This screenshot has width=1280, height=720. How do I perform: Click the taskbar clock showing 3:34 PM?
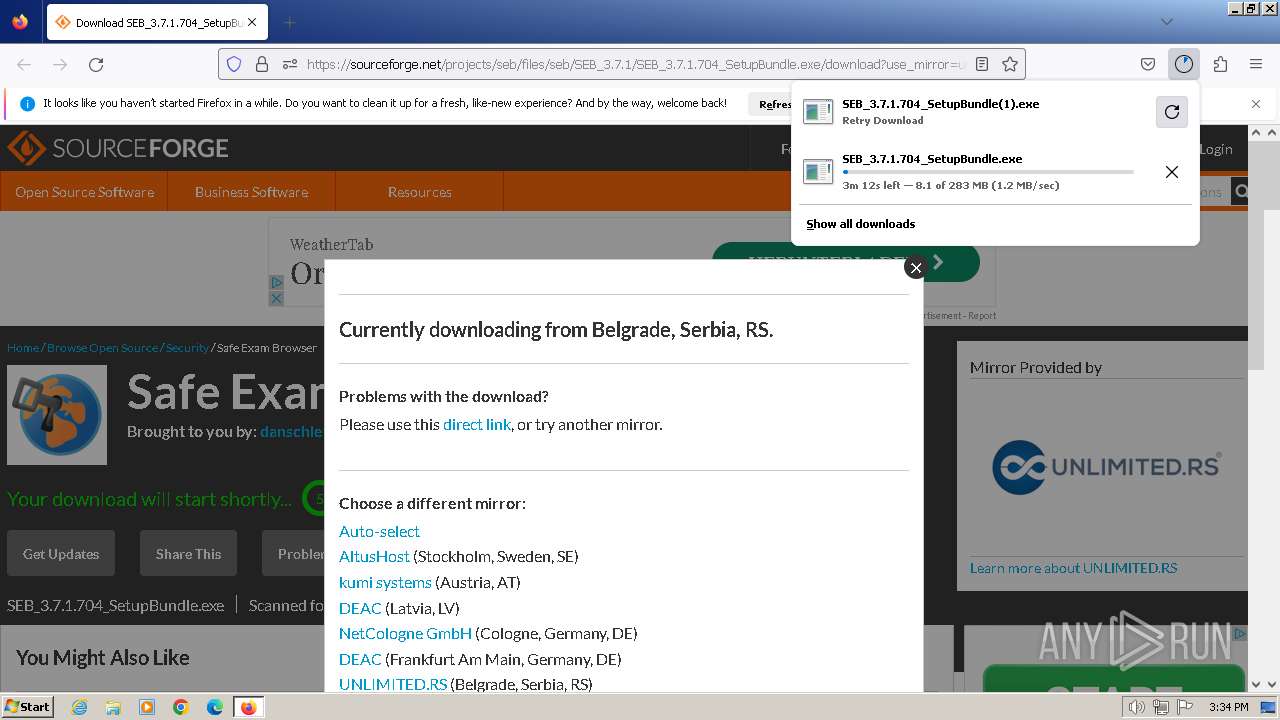click(1228, 707)
